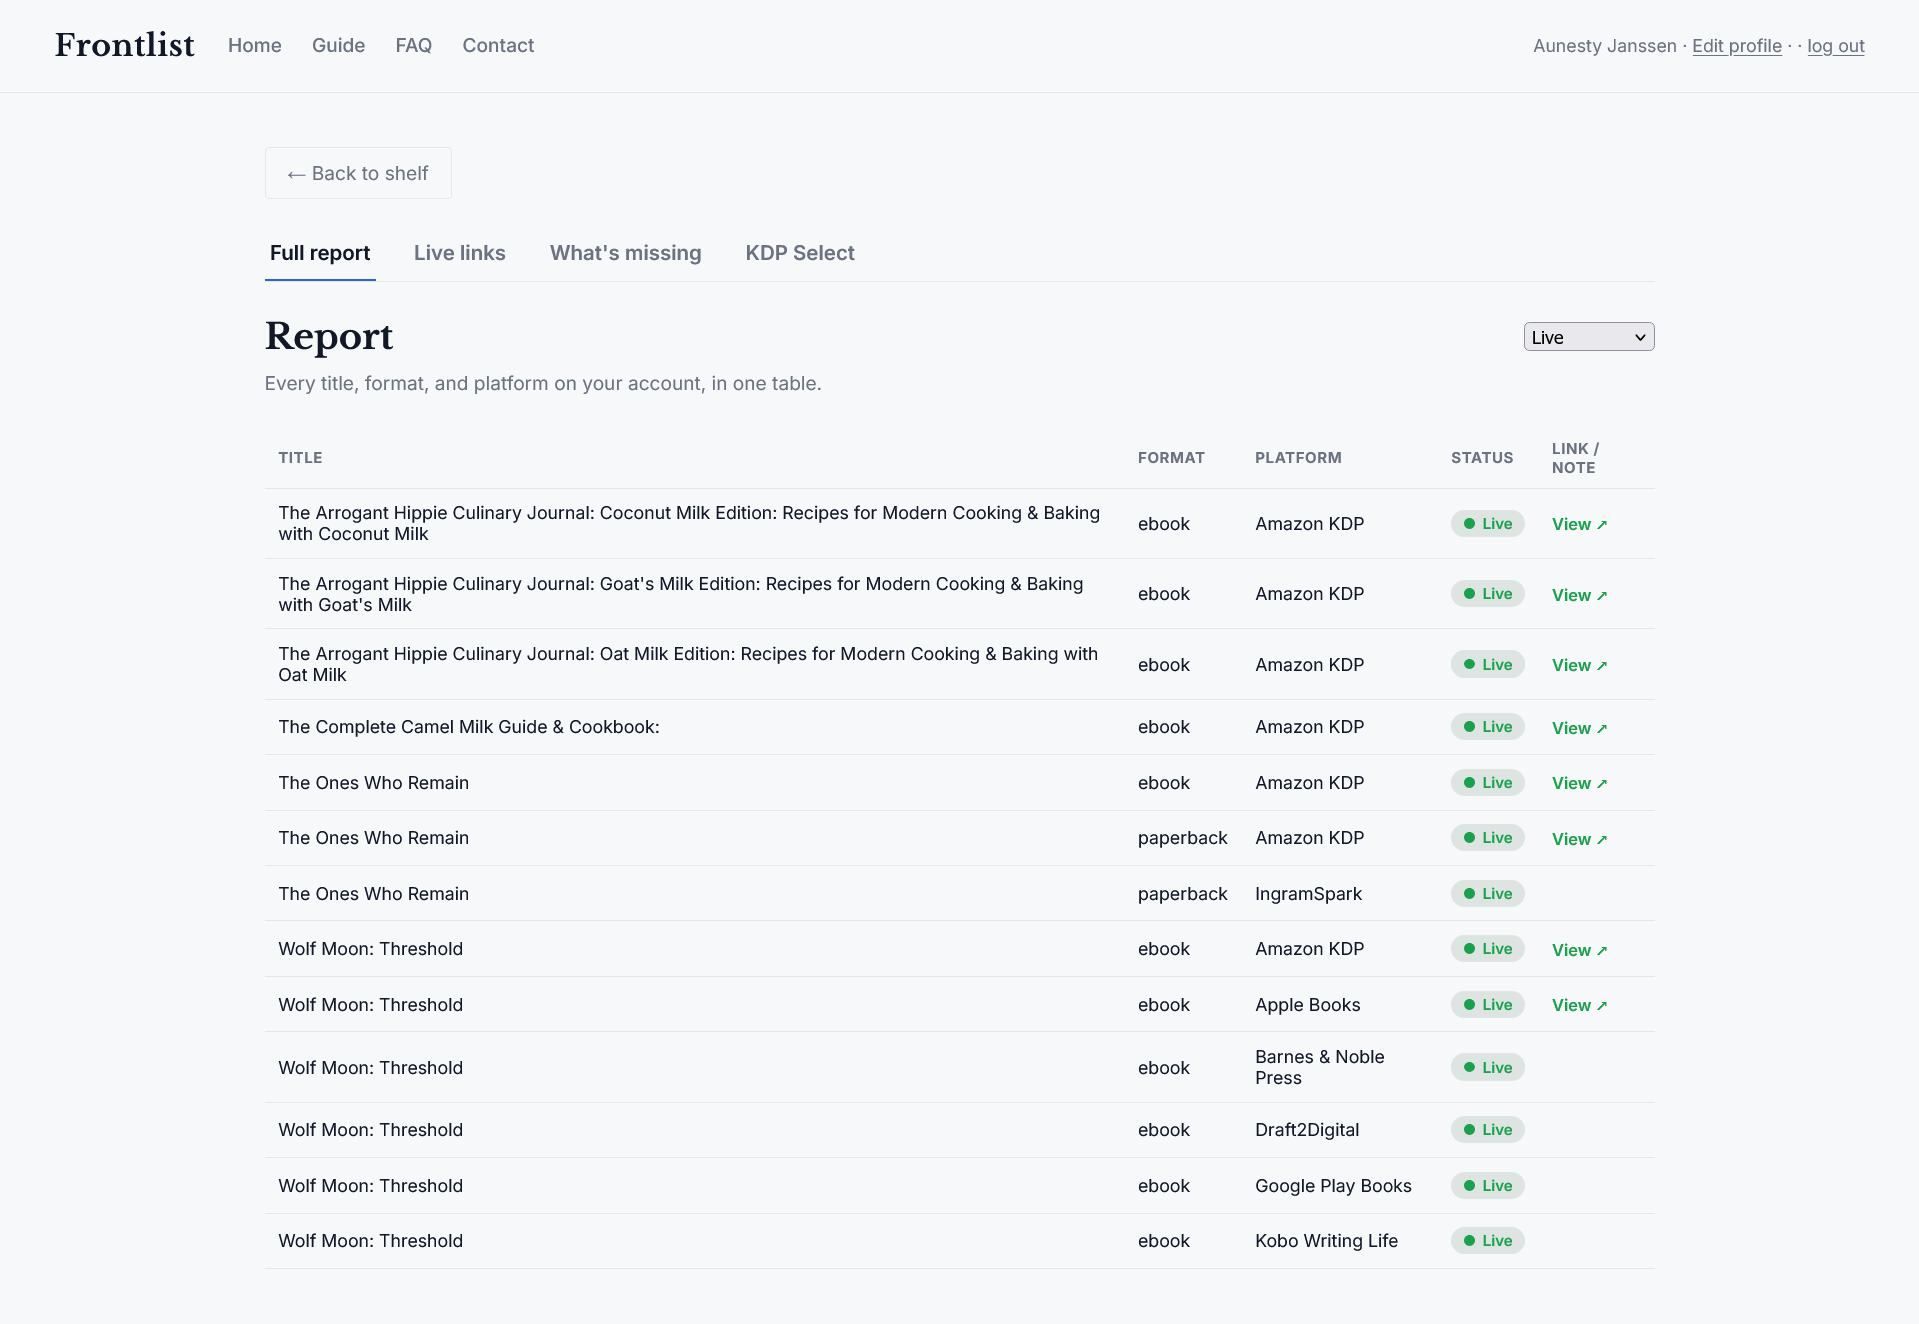Open the Contact page
1919x1324 pixels.
498,45
